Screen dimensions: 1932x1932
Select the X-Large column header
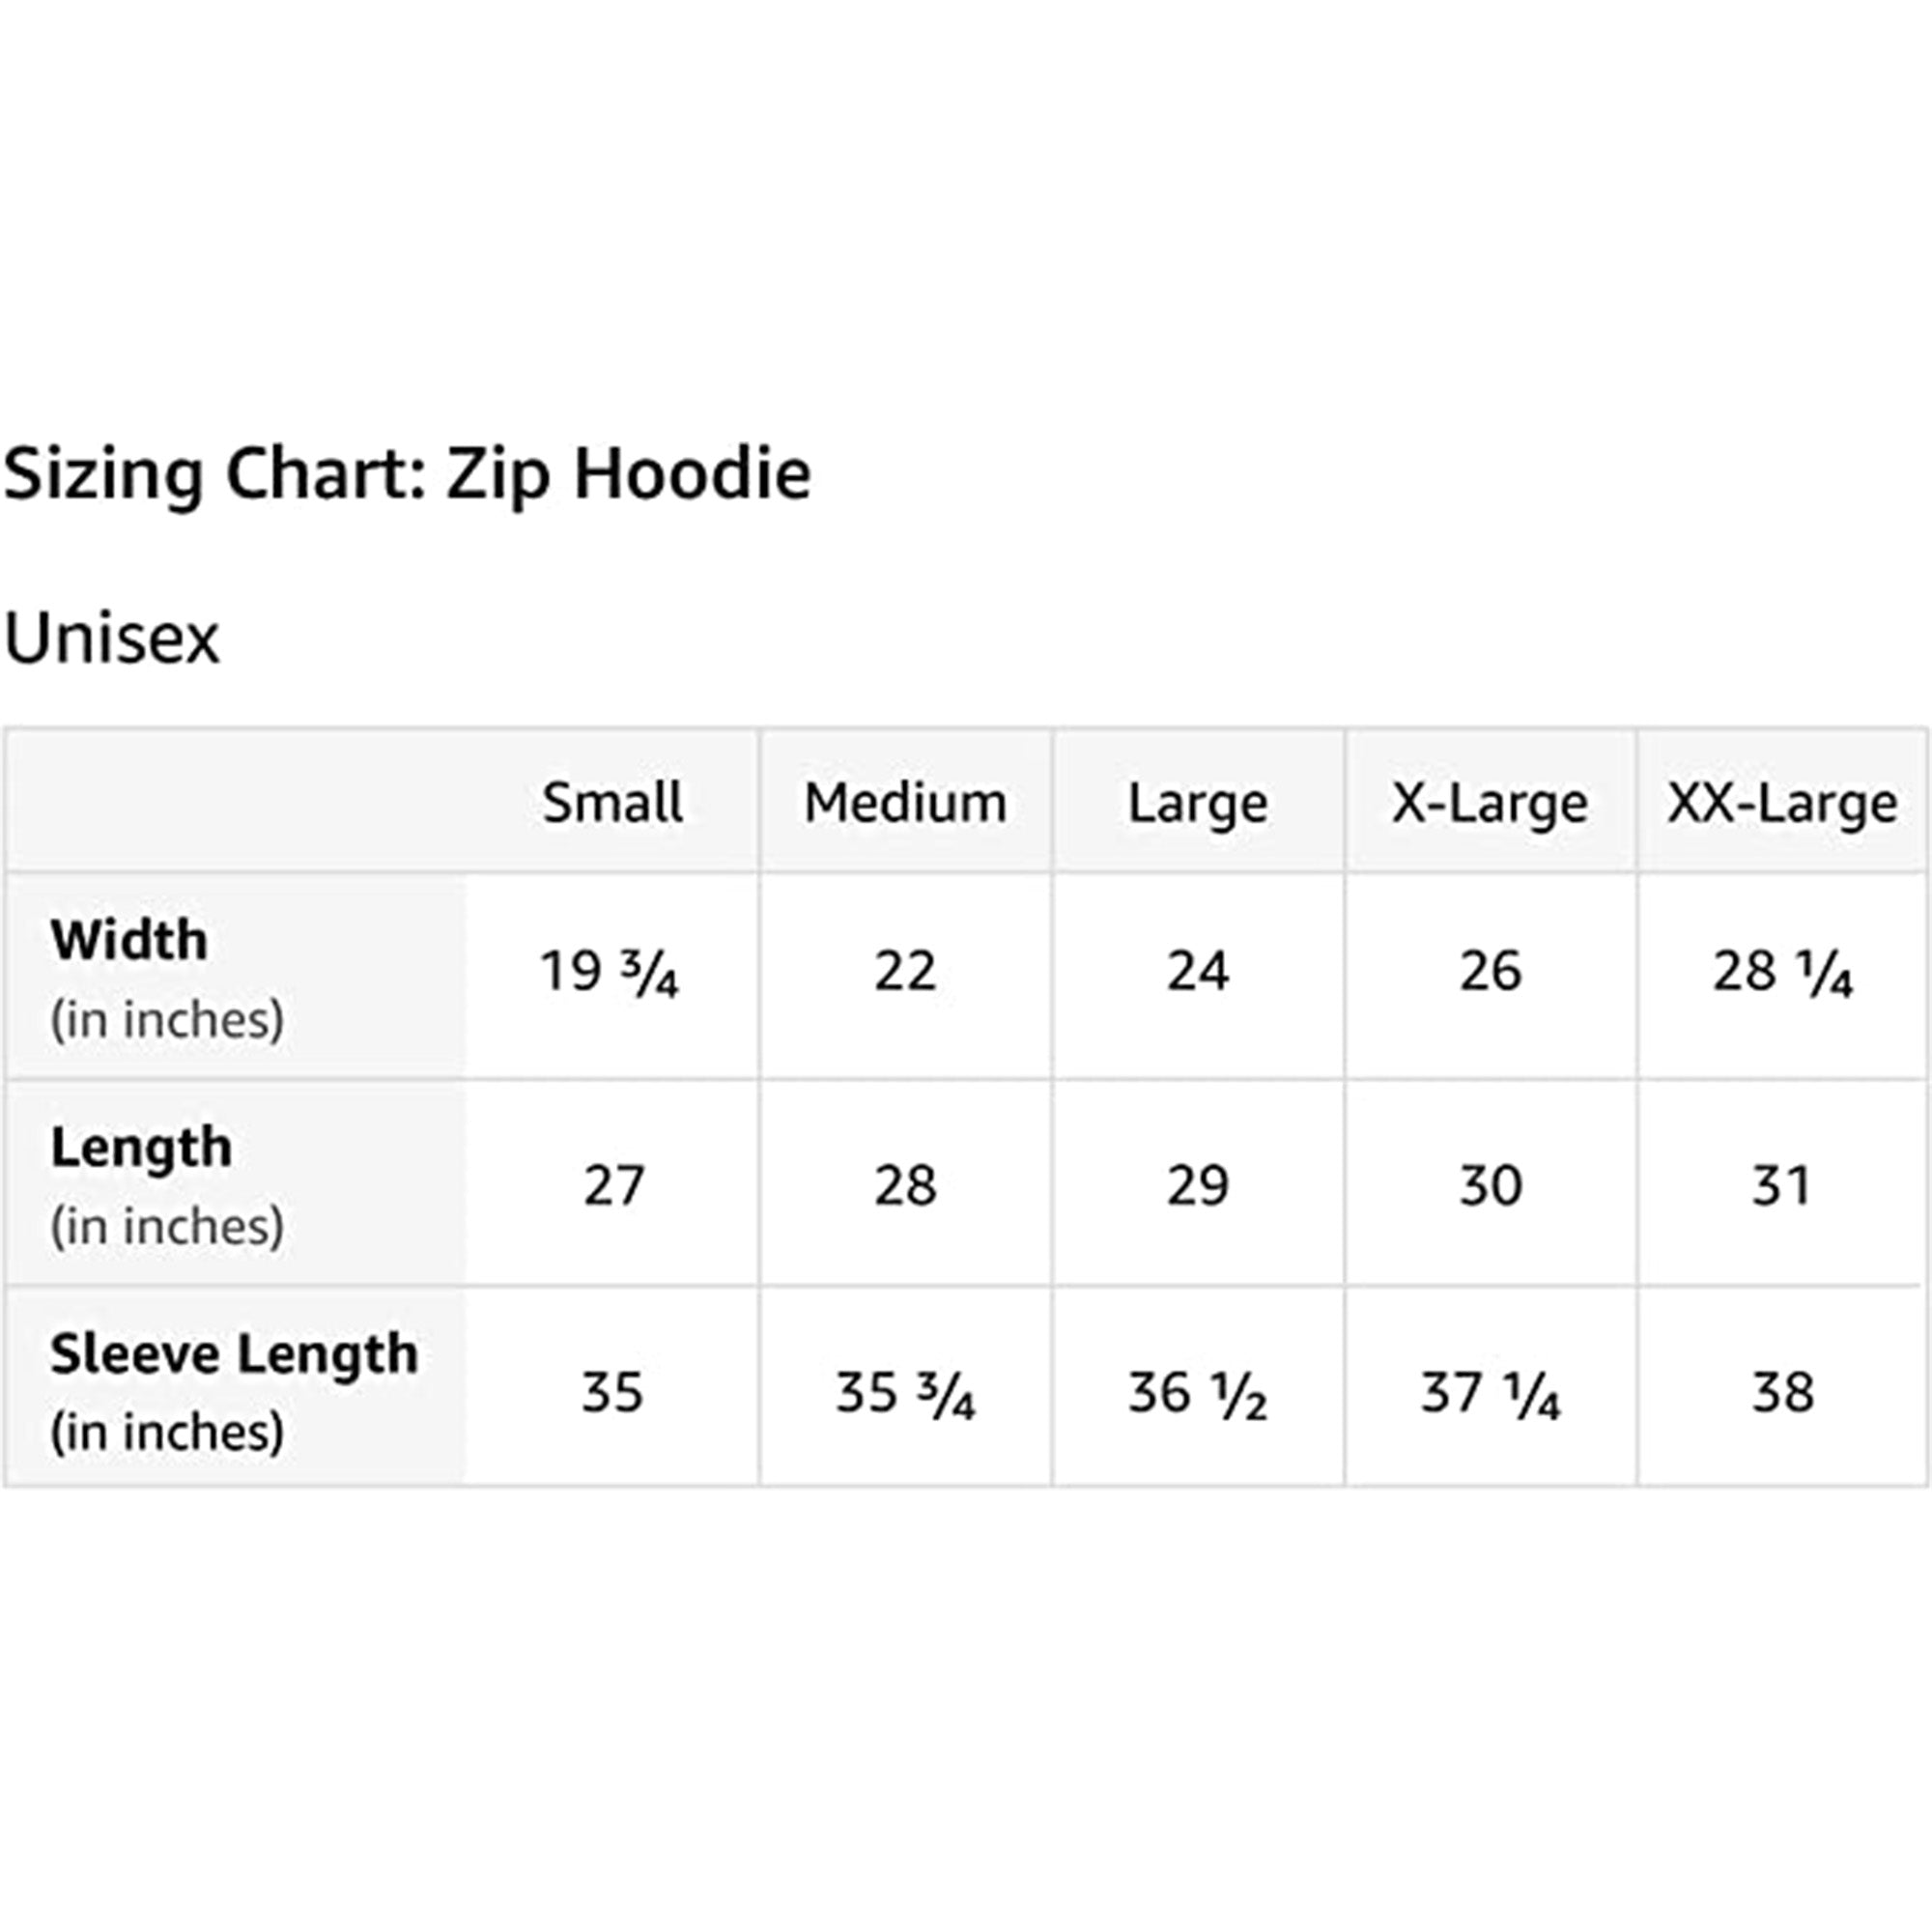pos(1489,803)
